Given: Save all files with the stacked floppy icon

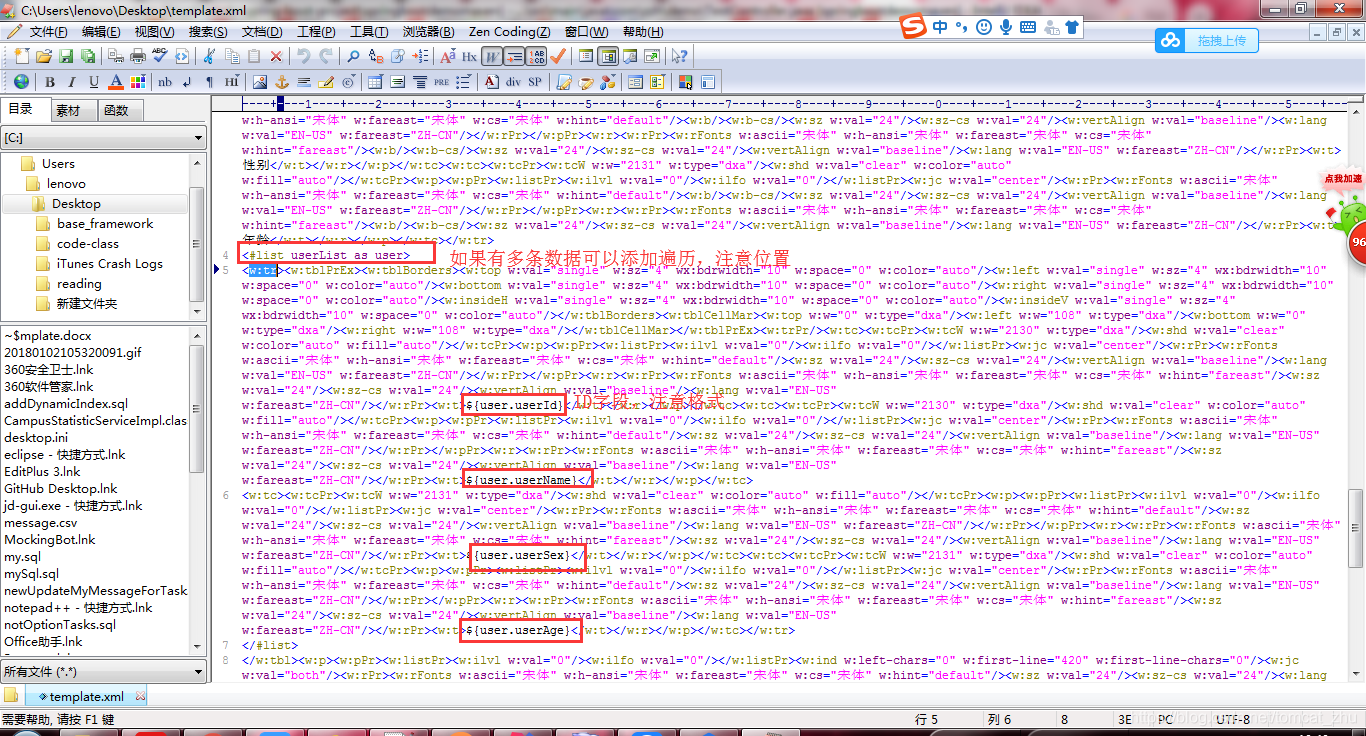Looking at the screenshot, I should [88, 56].
